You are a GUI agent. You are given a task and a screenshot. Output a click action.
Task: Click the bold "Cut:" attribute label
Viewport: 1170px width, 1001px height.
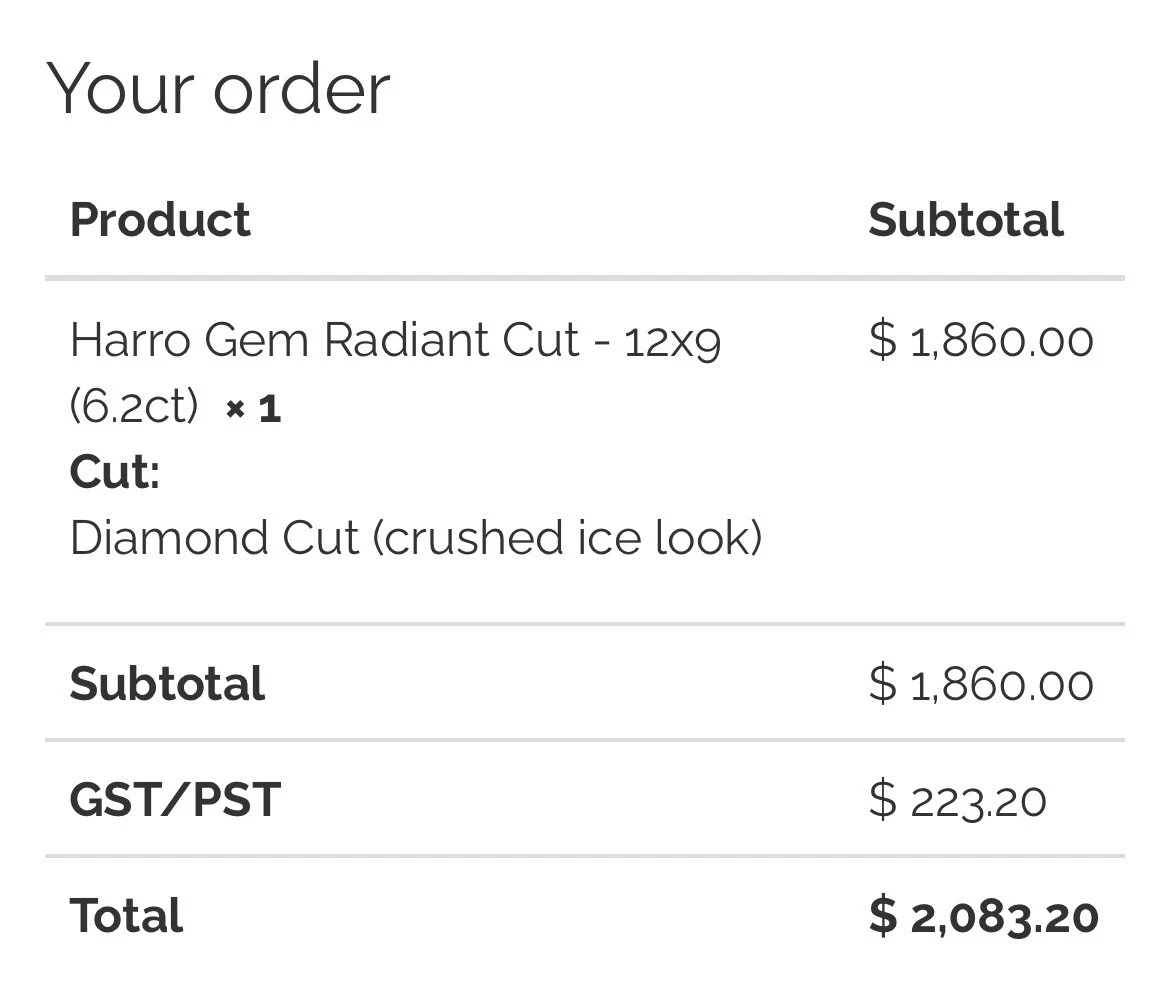tap(114, 471)
